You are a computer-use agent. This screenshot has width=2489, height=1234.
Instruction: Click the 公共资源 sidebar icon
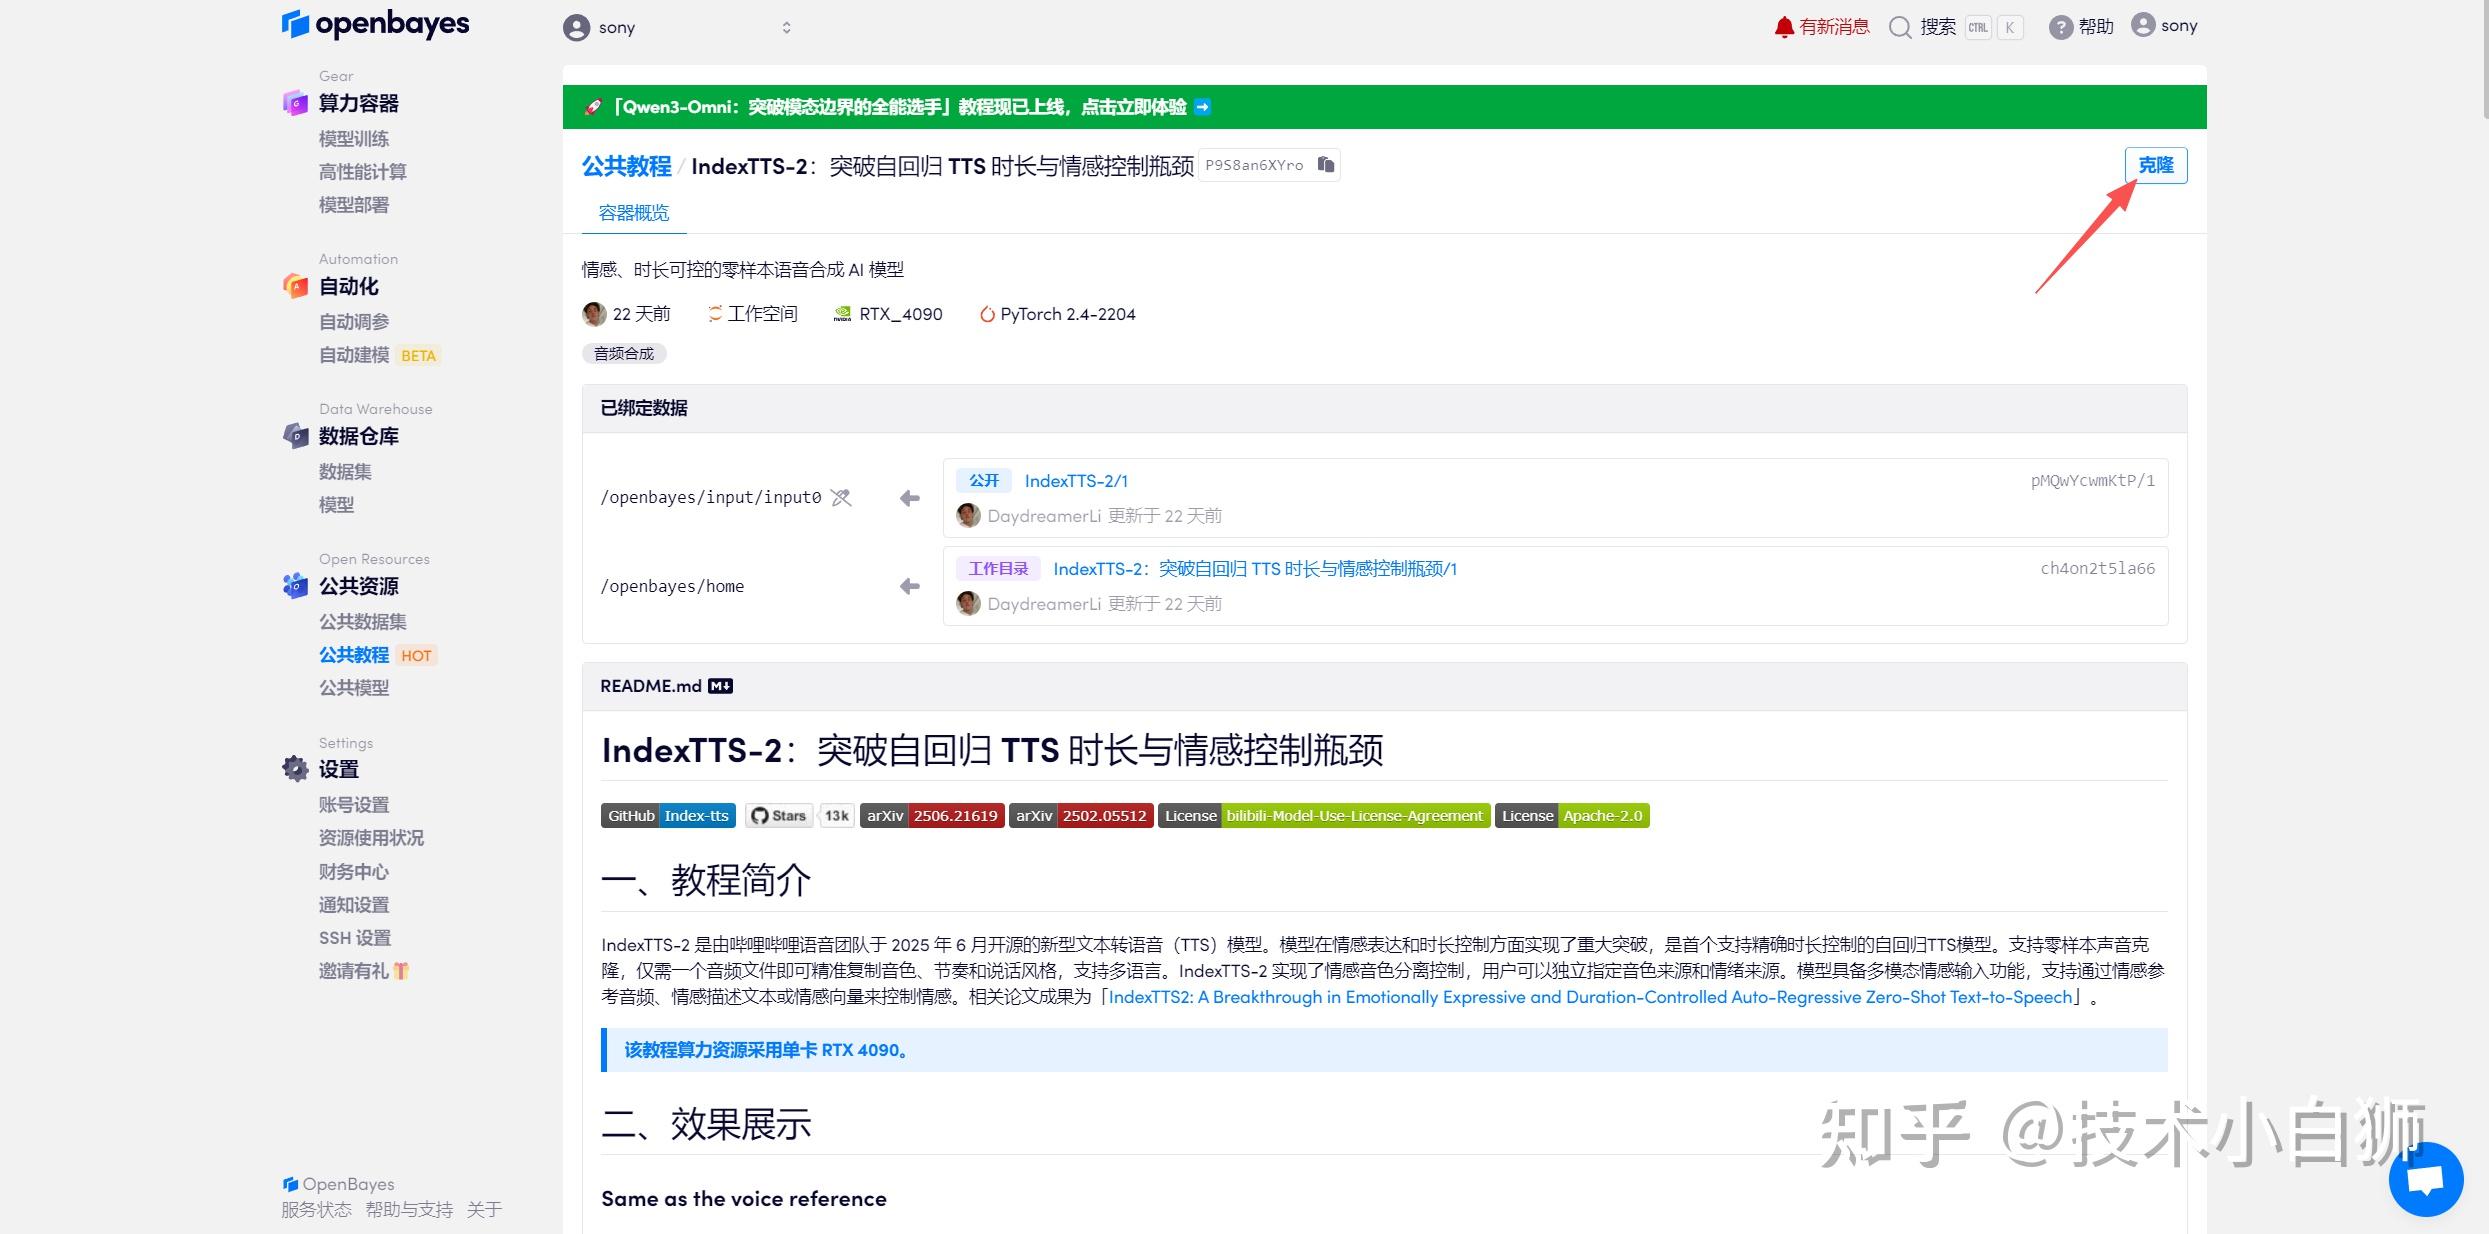[x=295, y=587]
